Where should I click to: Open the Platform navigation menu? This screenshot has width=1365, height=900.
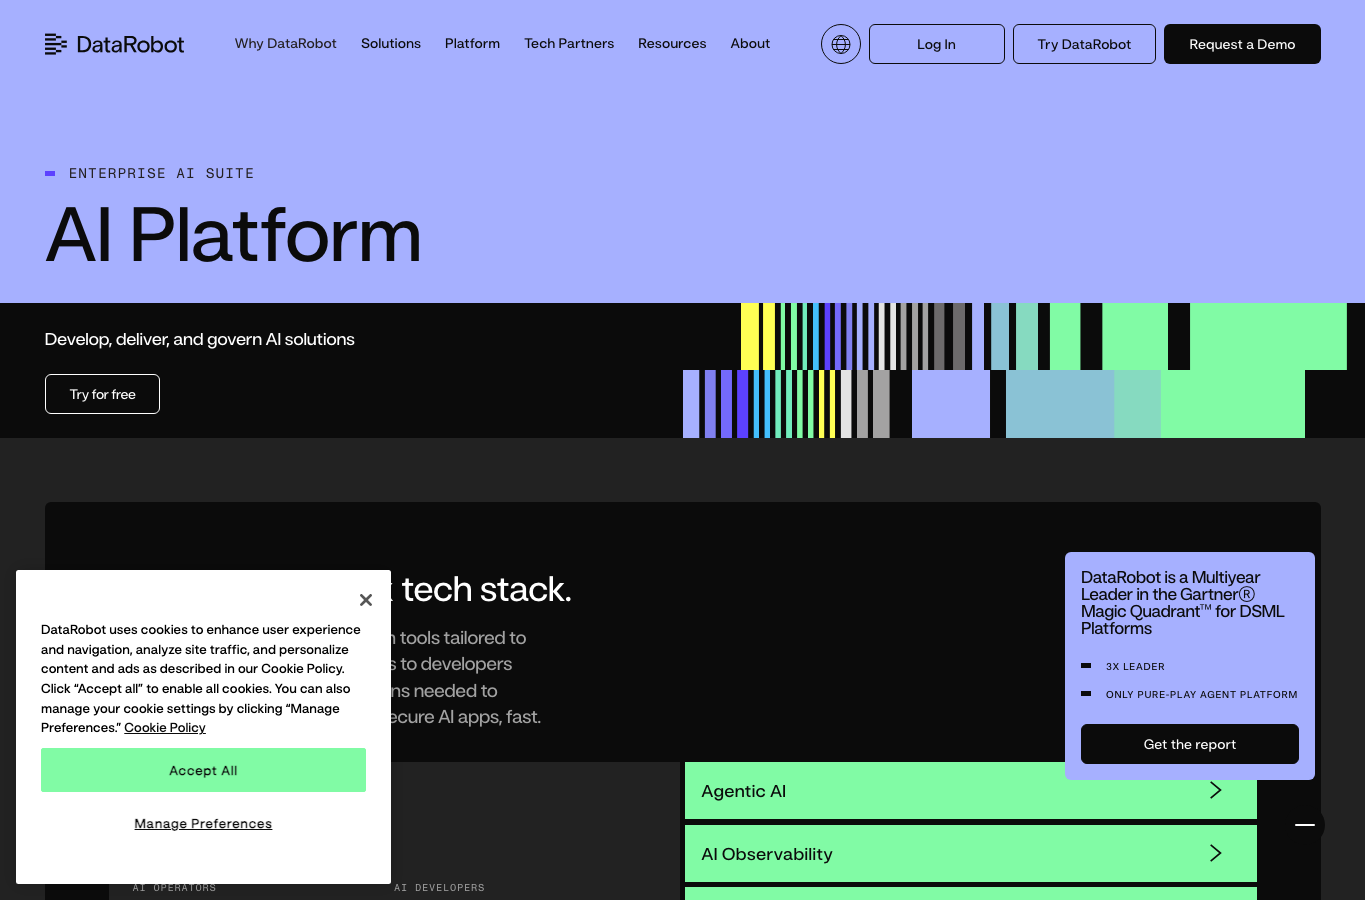[x=472, y=44]
